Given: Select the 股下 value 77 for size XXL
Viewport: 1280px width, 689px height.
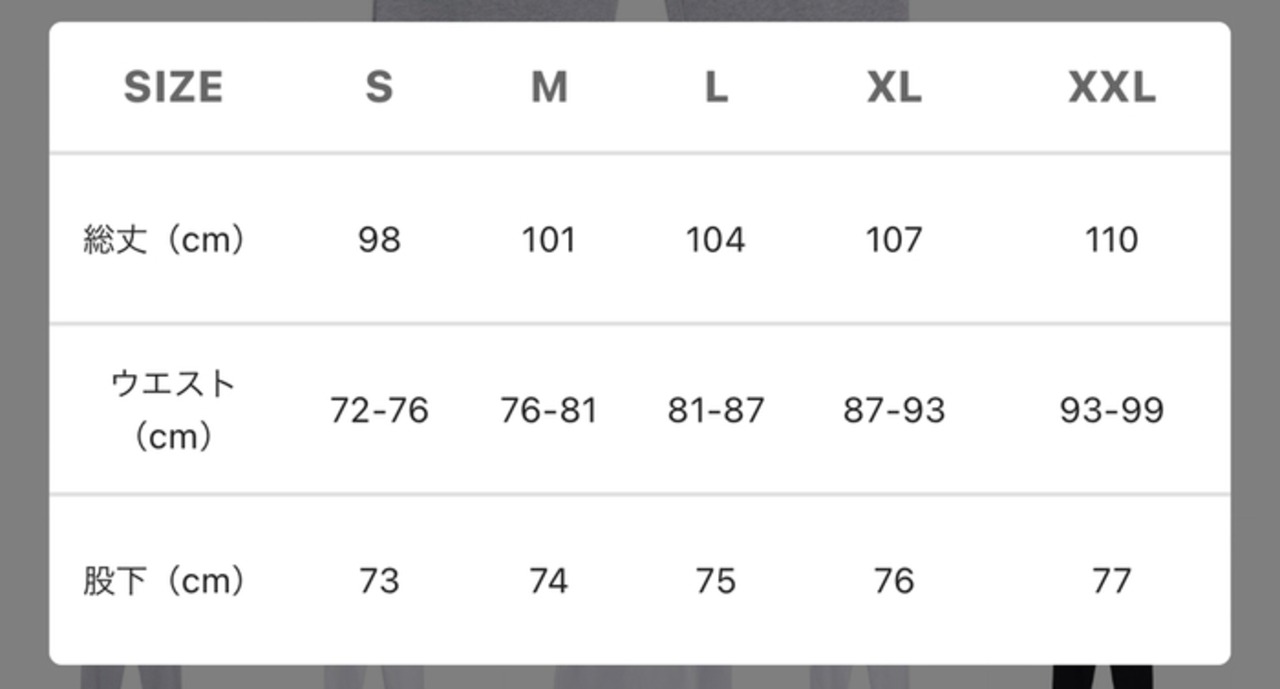Looking at the screenshot, I should pos(1112,581).
